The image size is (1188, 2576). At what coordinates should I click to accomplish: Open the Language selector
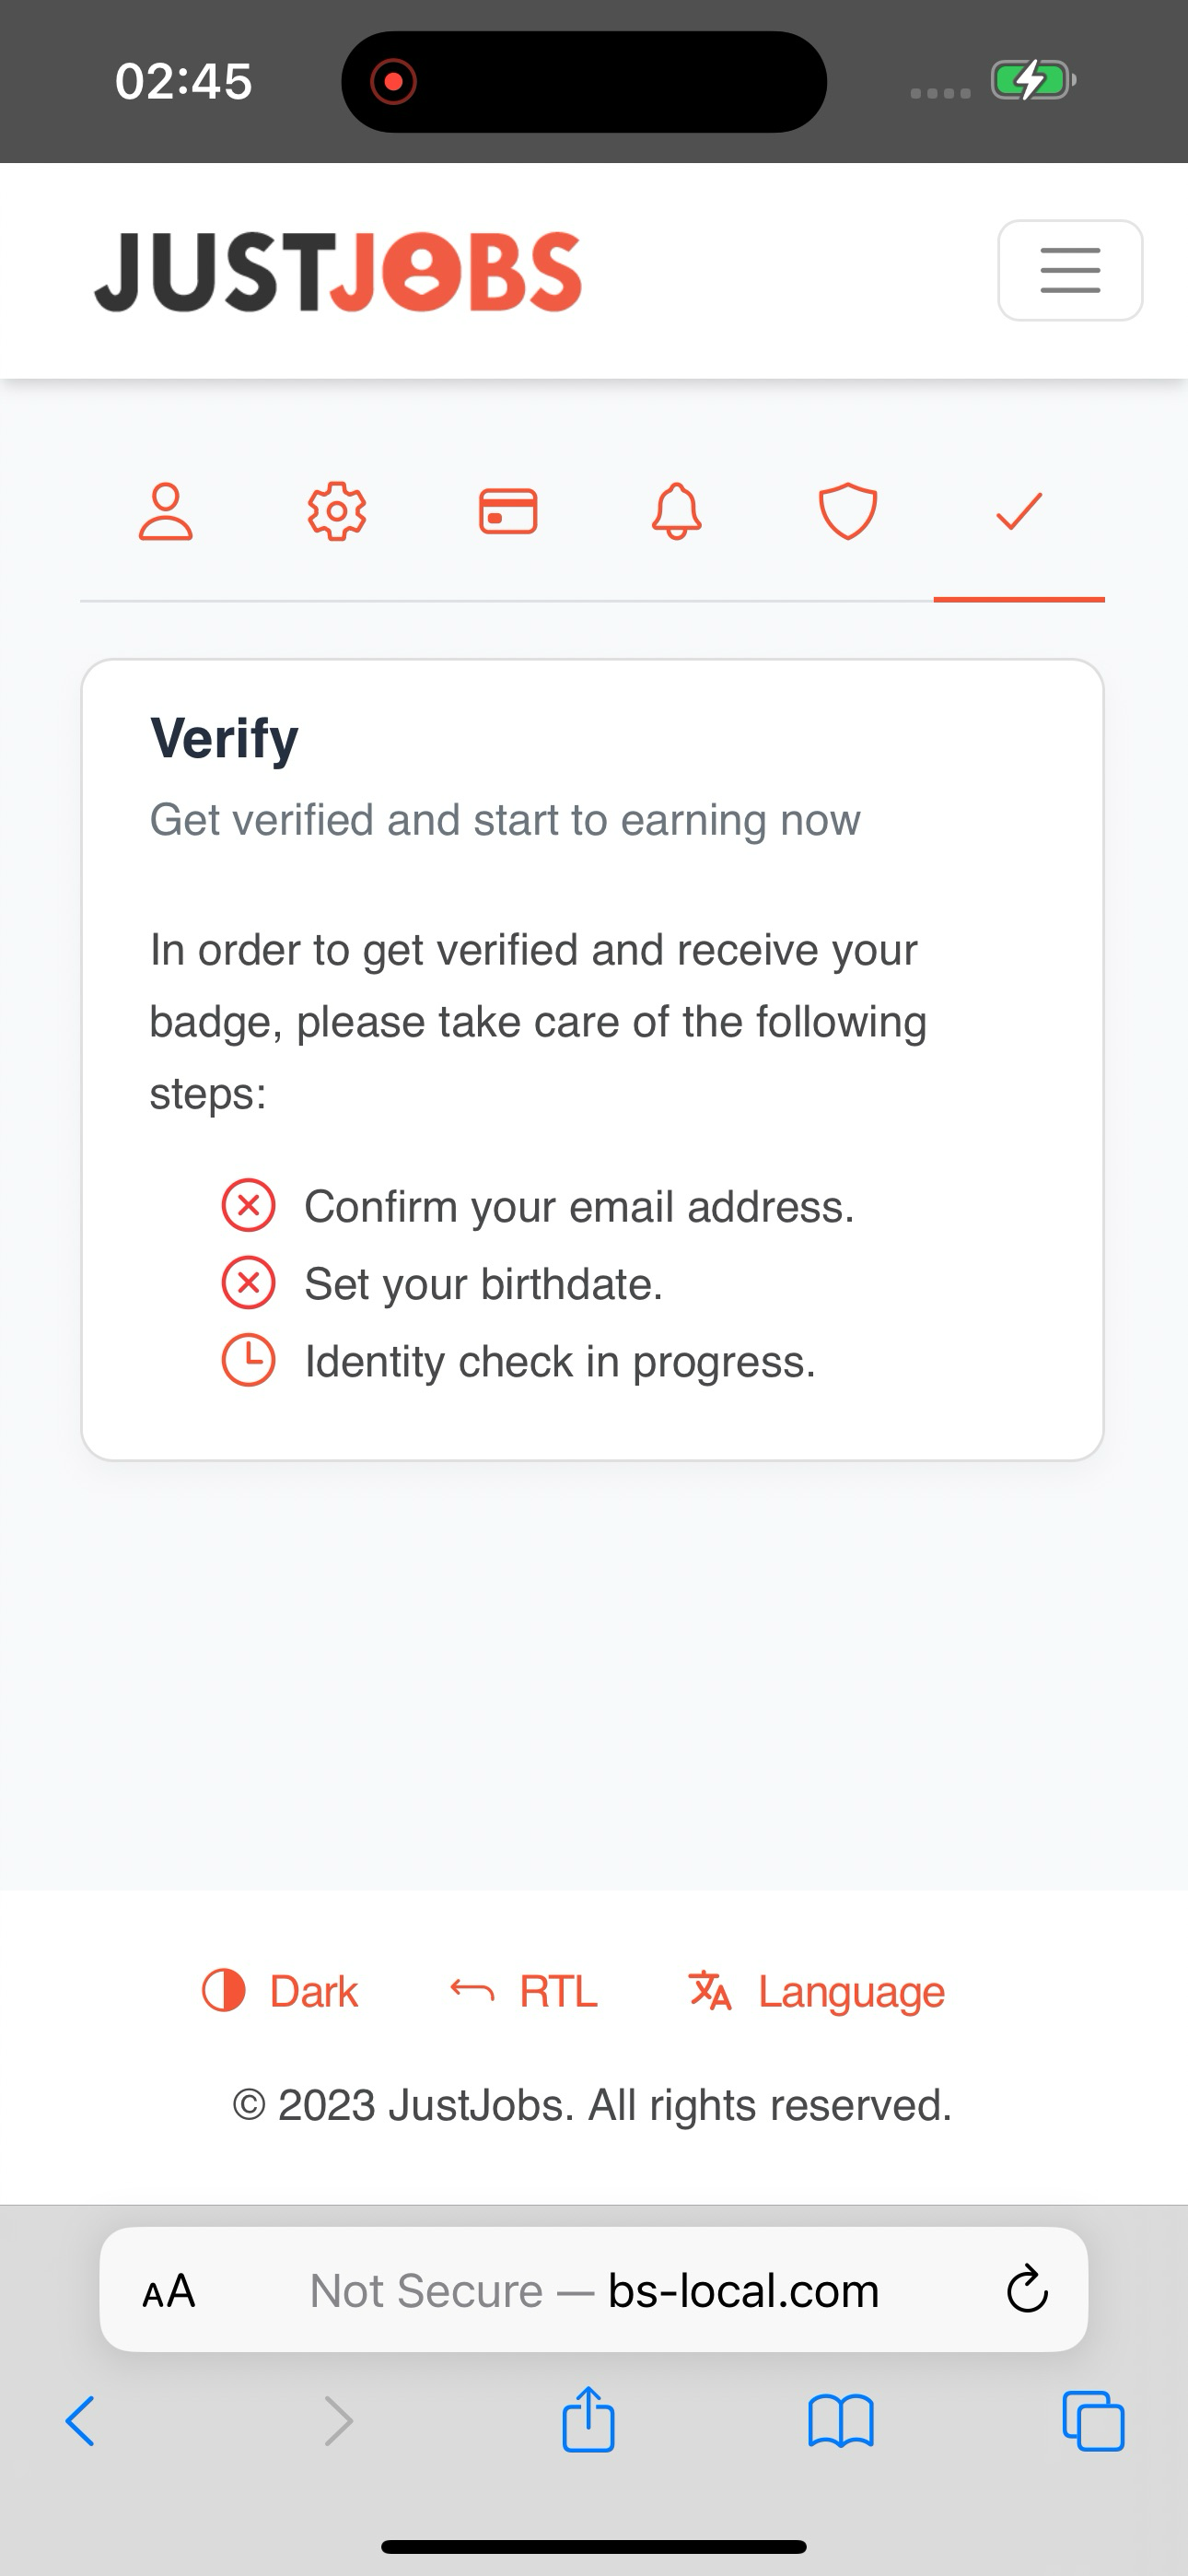817,1991
